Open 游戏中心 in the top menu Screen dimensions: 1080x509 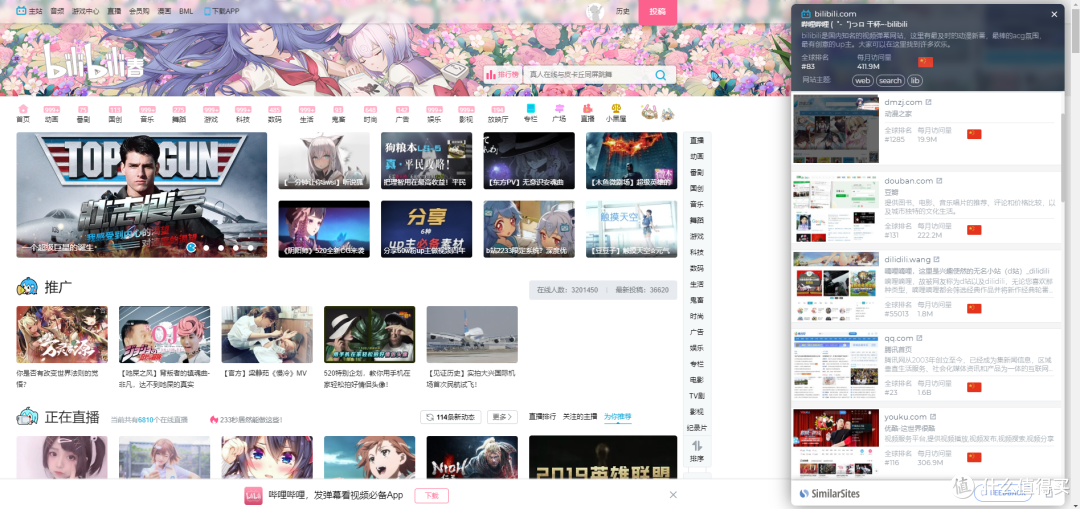click(86, 12)
